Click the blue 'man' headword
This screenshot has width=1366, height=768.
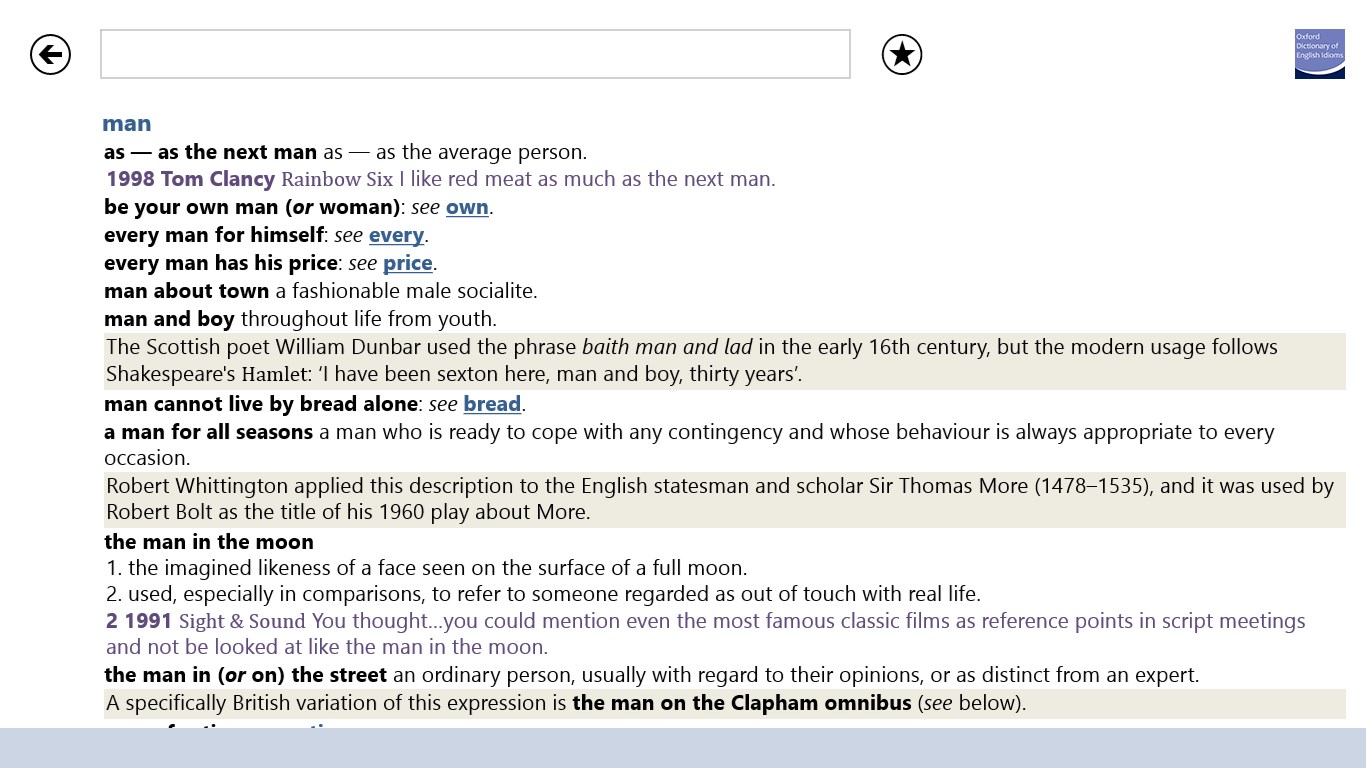(x=127, y=123)
